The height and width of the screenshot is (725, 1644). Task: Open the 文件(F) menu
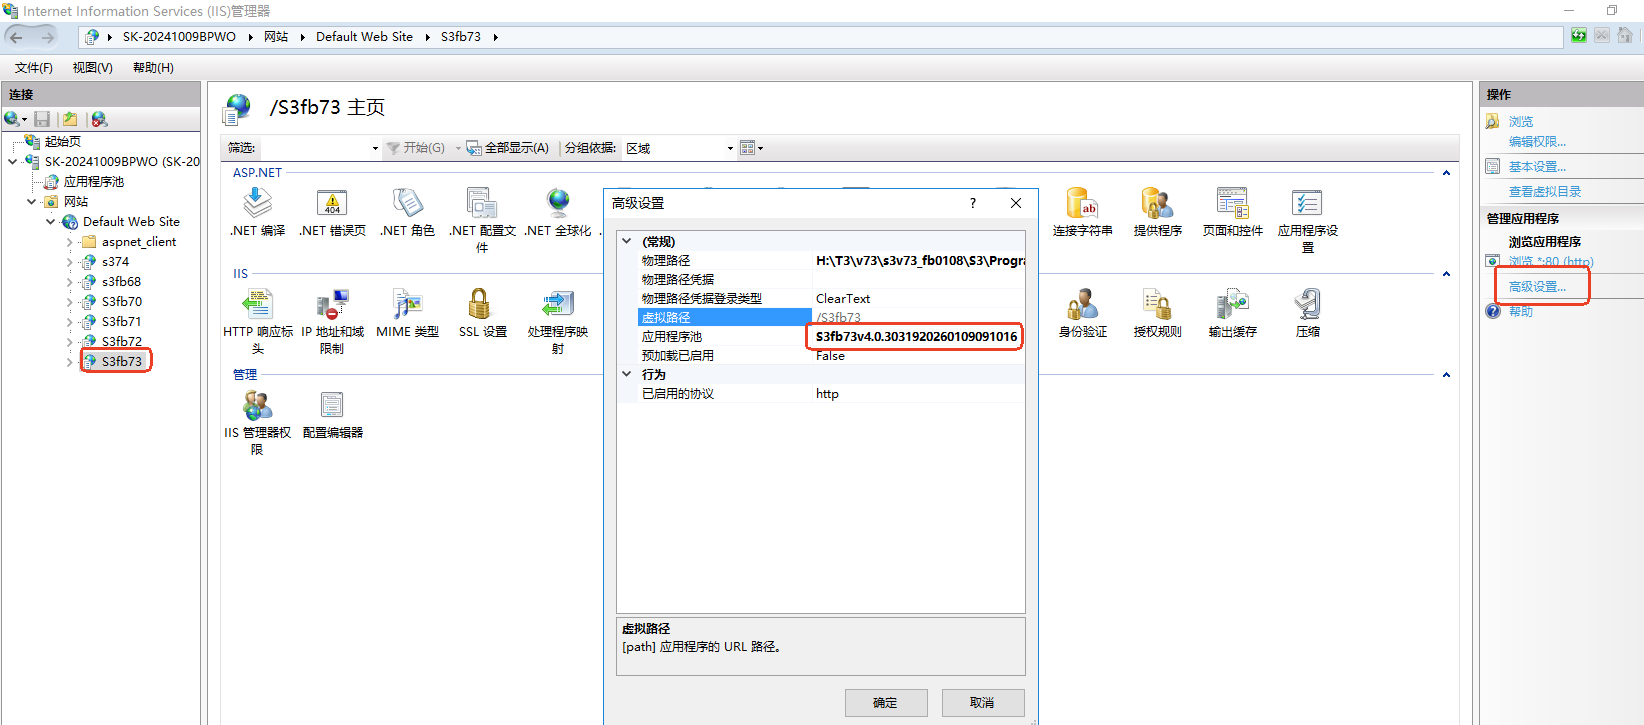[x=34, y=68]
